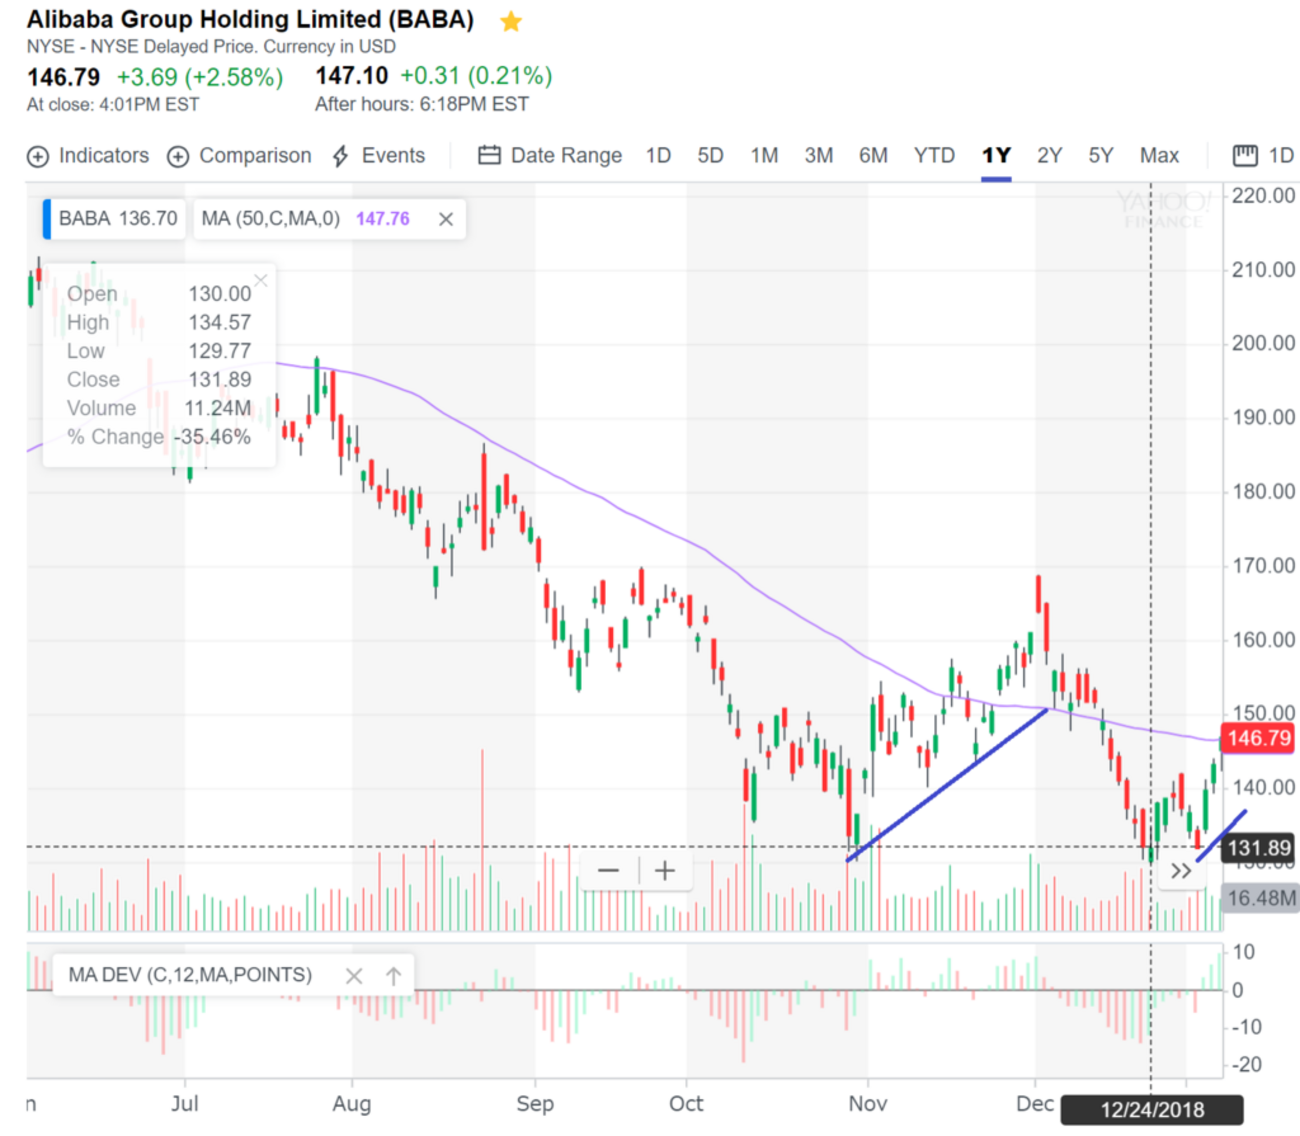
Task: Click the +3.69 (+2.58%) change text
Action: pos(200,77)
